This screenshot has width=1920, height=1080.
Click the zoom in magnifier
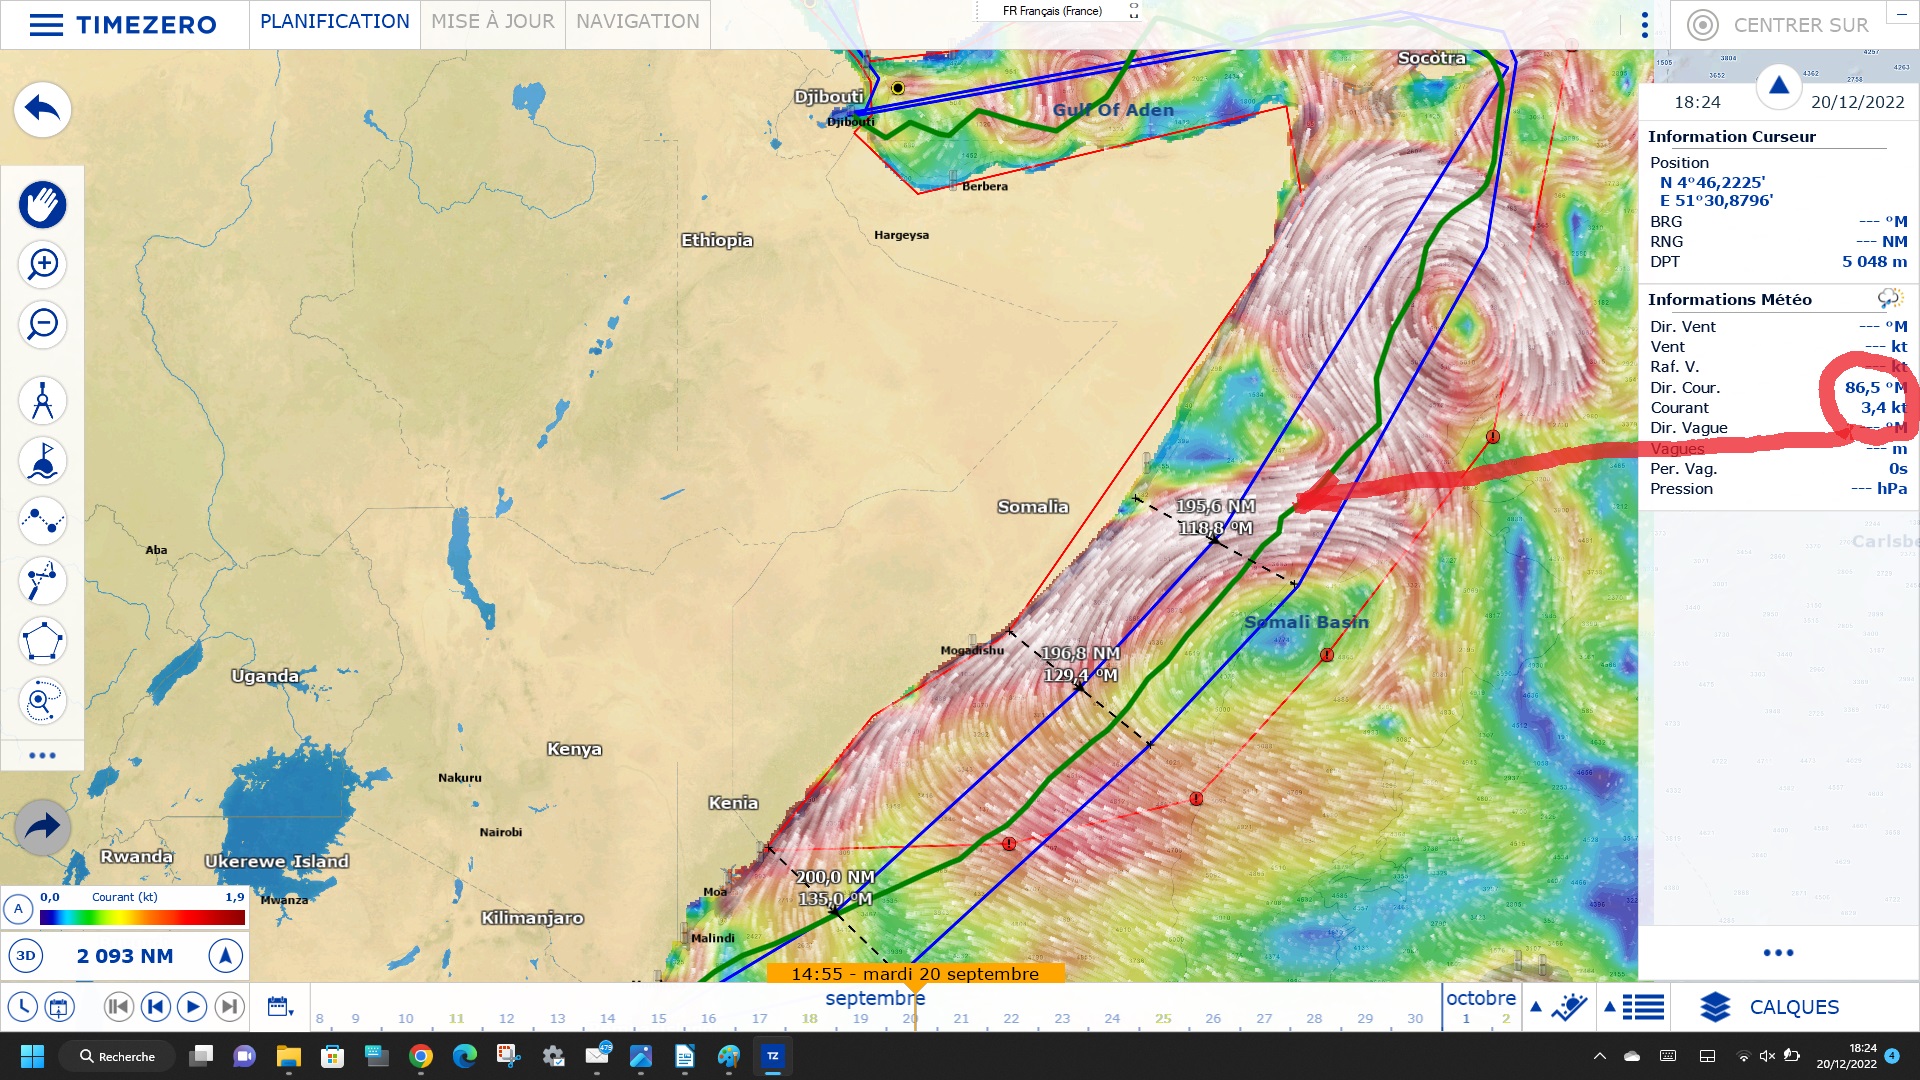tap(42, 265)
